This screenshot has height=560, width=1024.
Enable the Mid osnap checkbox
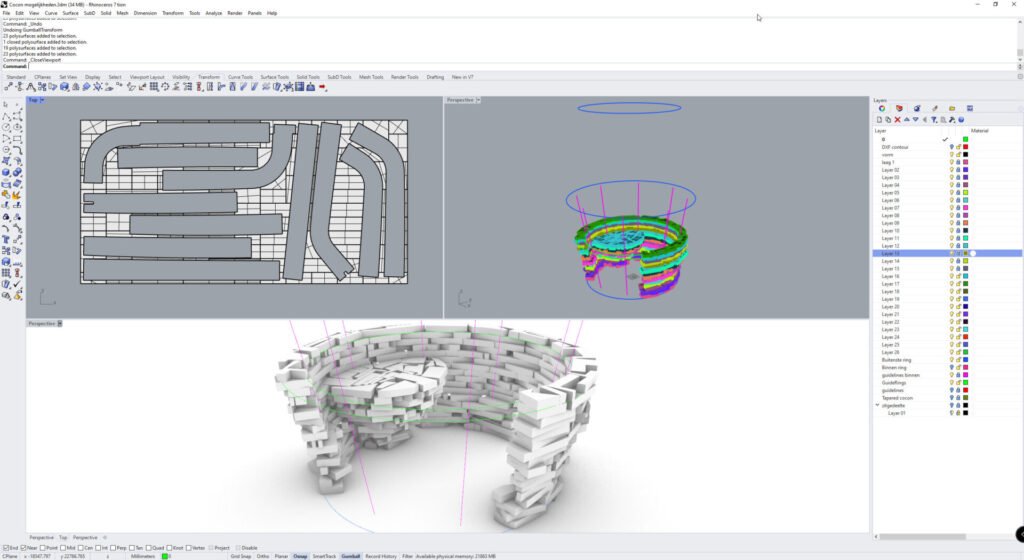(x=64, y=548)
